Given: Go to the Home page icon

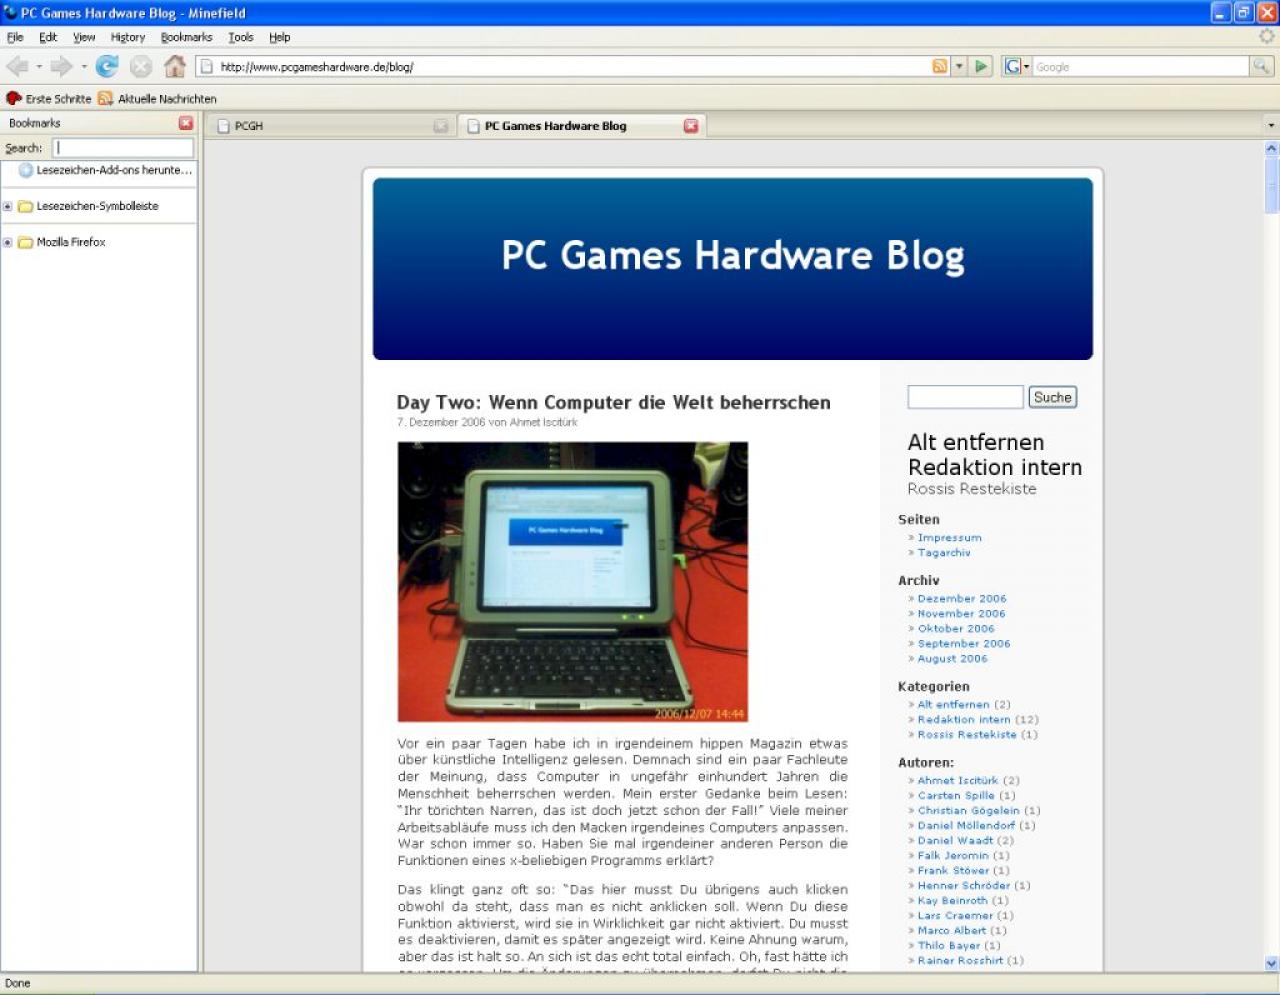Looking at the screenshot, I should click(x=175, y=67).
